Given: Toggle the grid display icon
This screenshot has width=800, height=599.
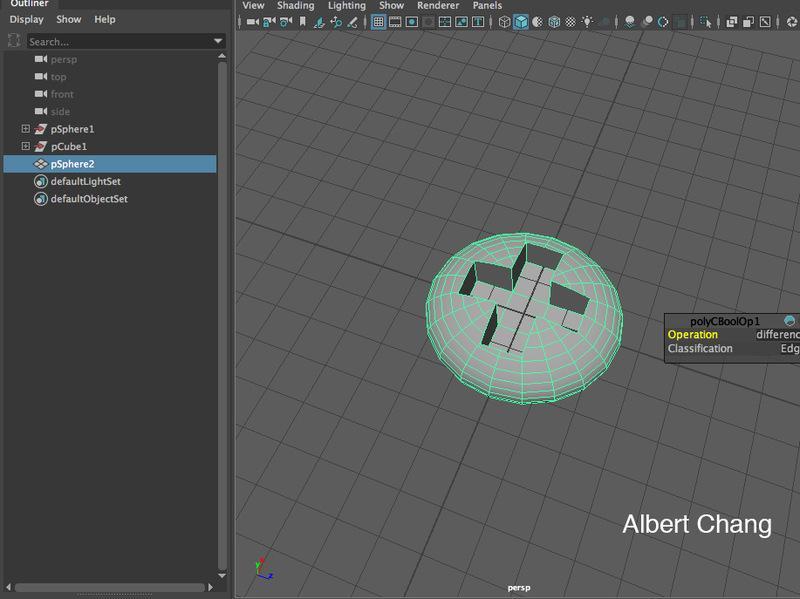Looking at the screenshot, I should pos(378,21).
